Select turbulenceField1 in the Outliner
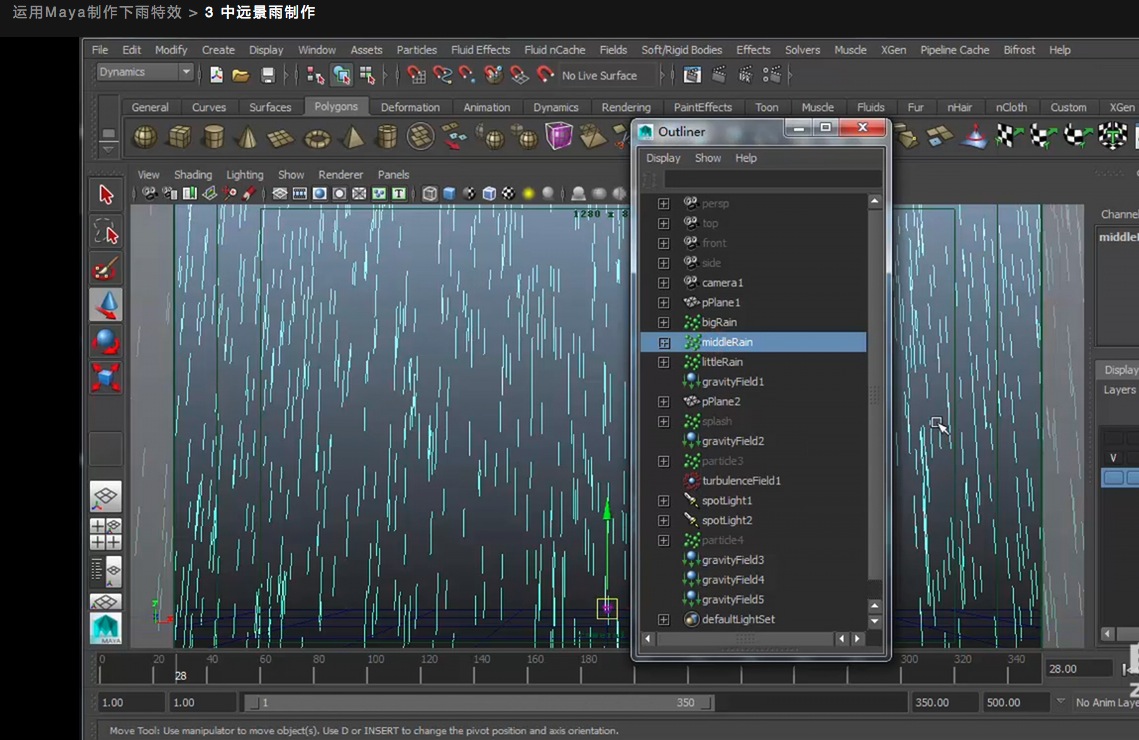 click(x=741, y=481)
